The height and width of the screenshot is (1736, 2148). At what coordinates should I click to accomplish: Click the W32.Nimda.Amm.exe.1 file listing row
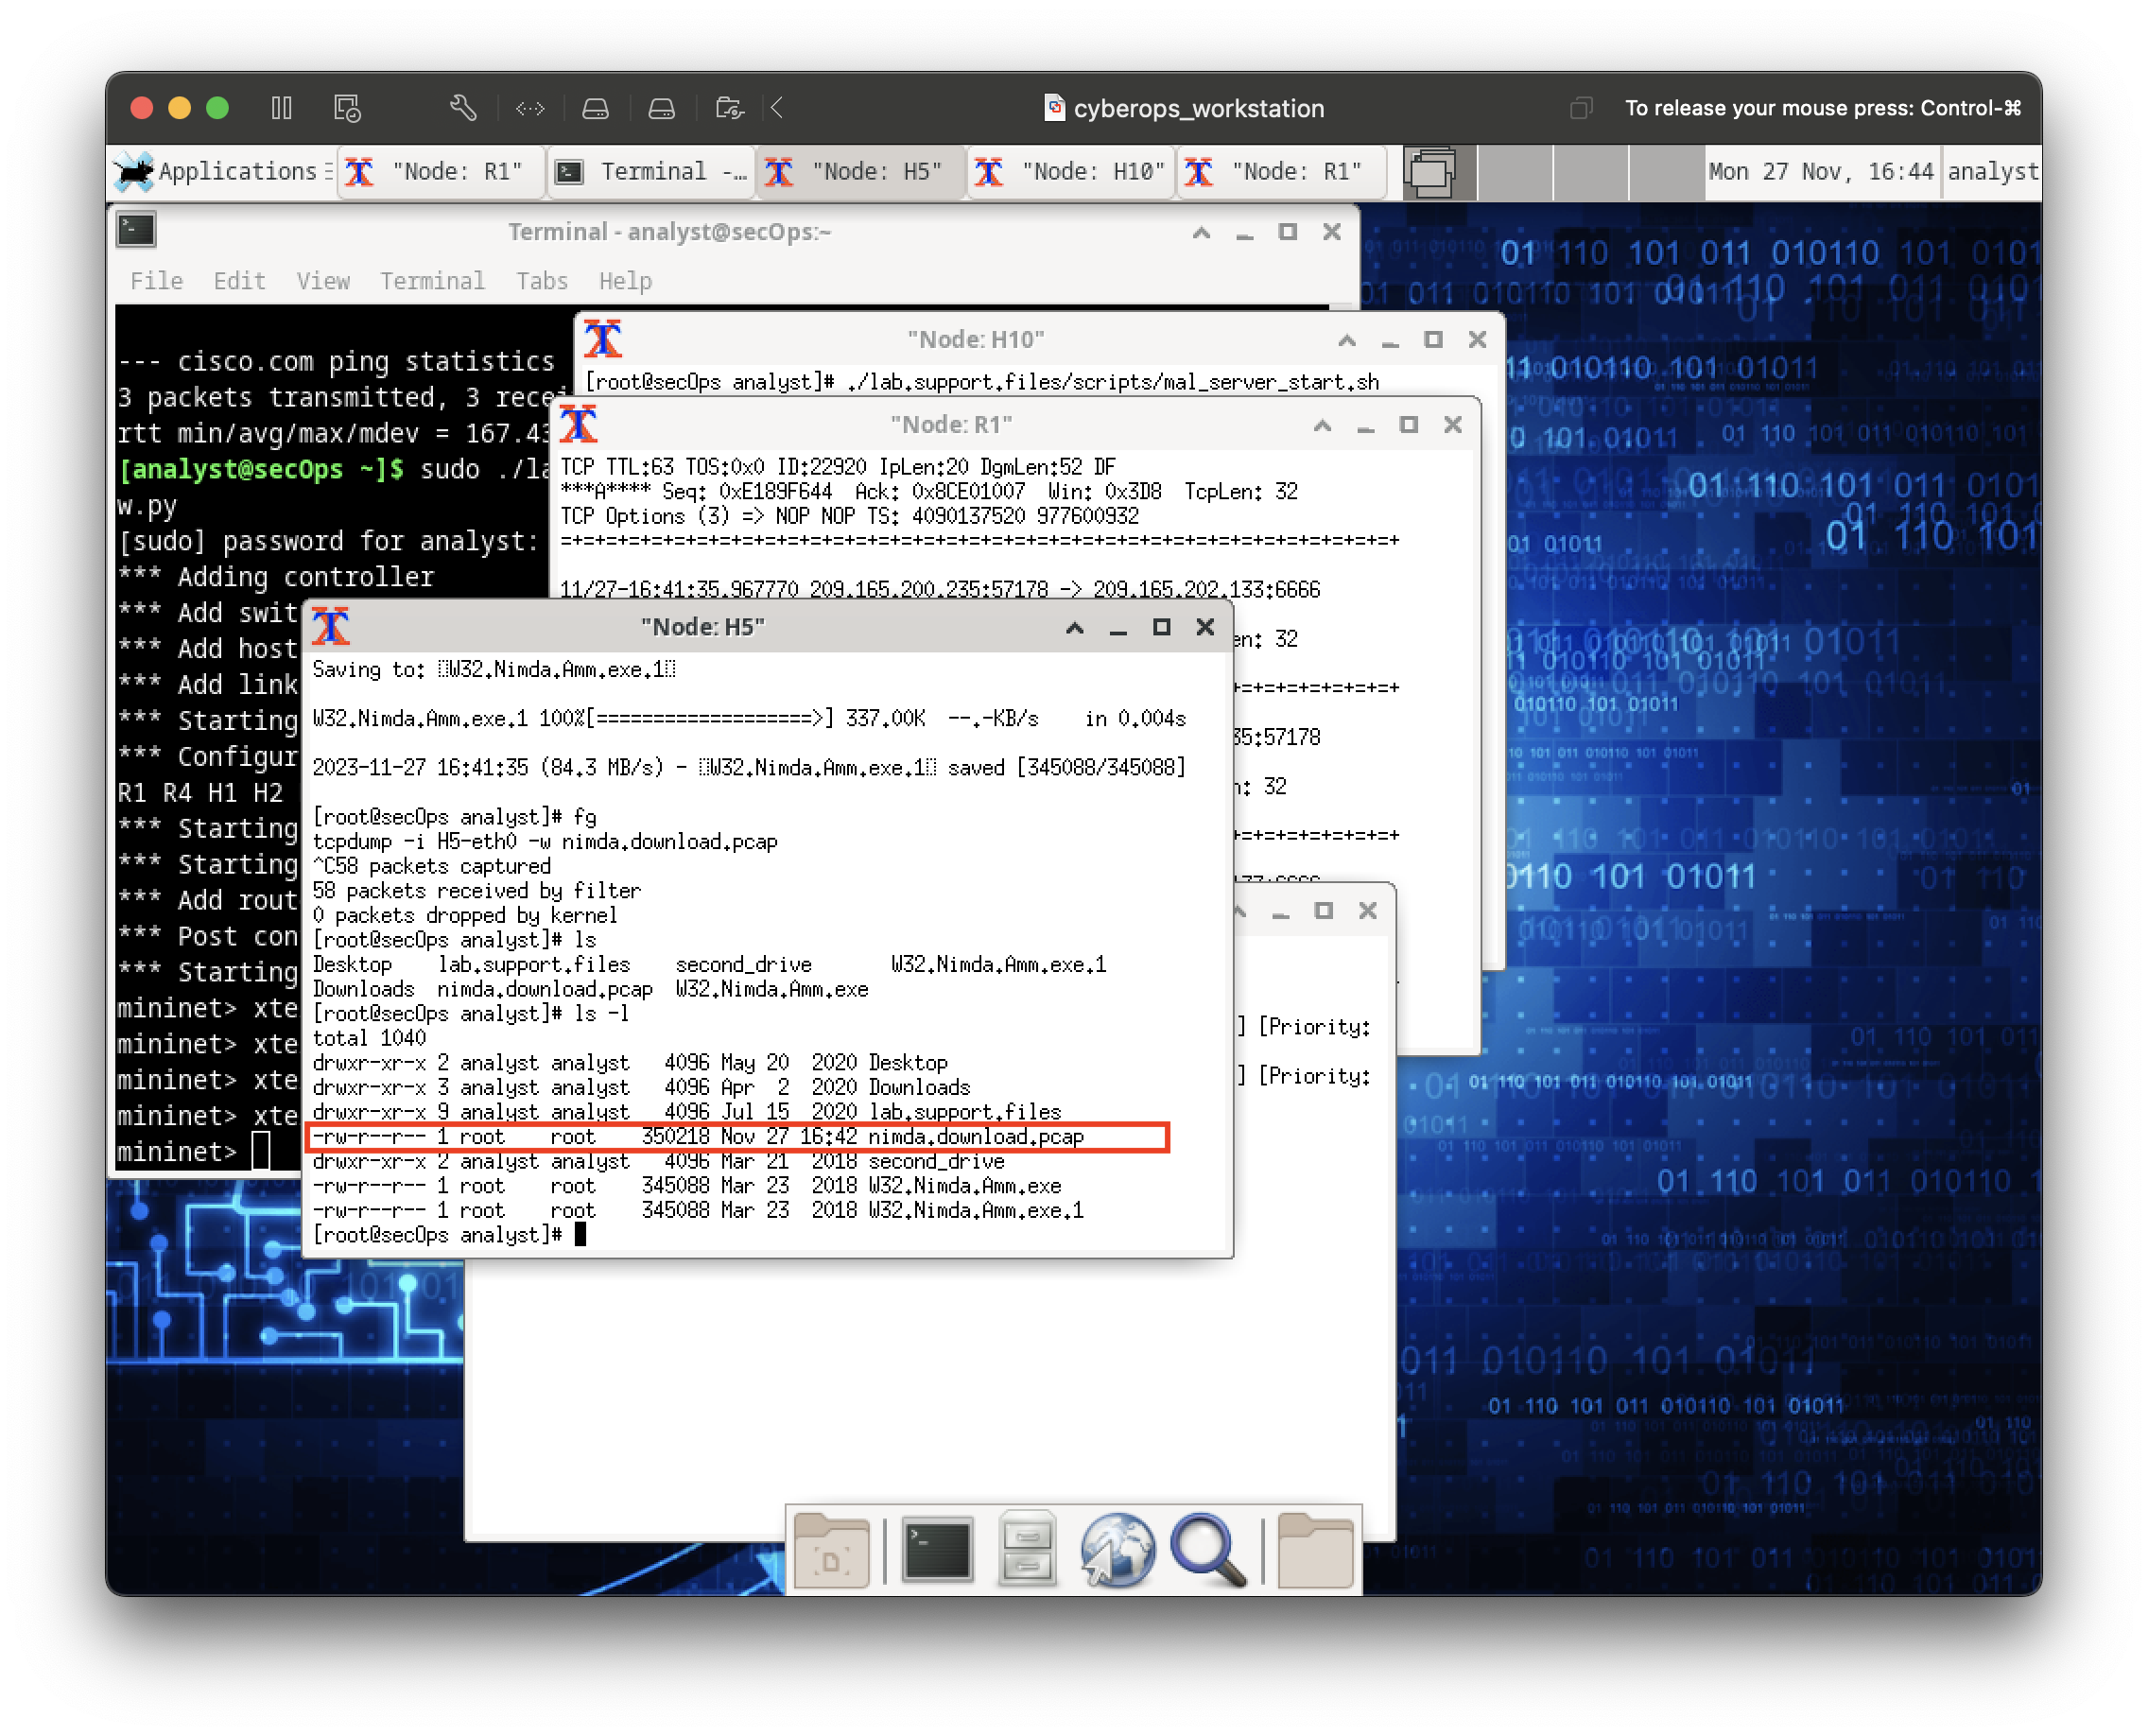click(x=698, y=1210)
